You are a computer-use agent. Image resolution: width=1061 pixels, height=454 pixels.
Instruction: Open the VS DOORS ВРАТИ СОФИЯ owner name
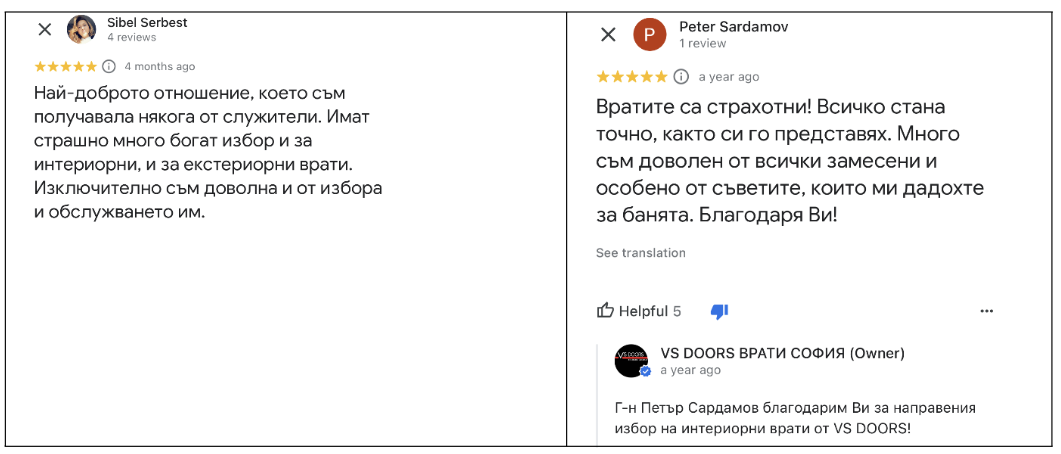click(782, 353)
